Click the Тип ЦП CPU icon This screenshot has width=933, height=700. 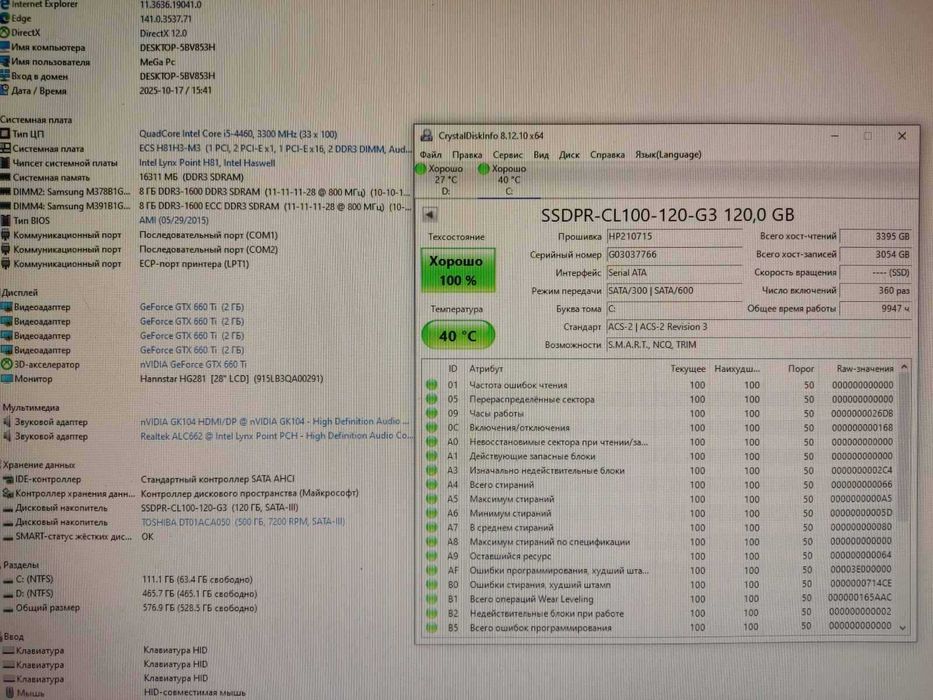pyautogui.click(x=5, y=134)
